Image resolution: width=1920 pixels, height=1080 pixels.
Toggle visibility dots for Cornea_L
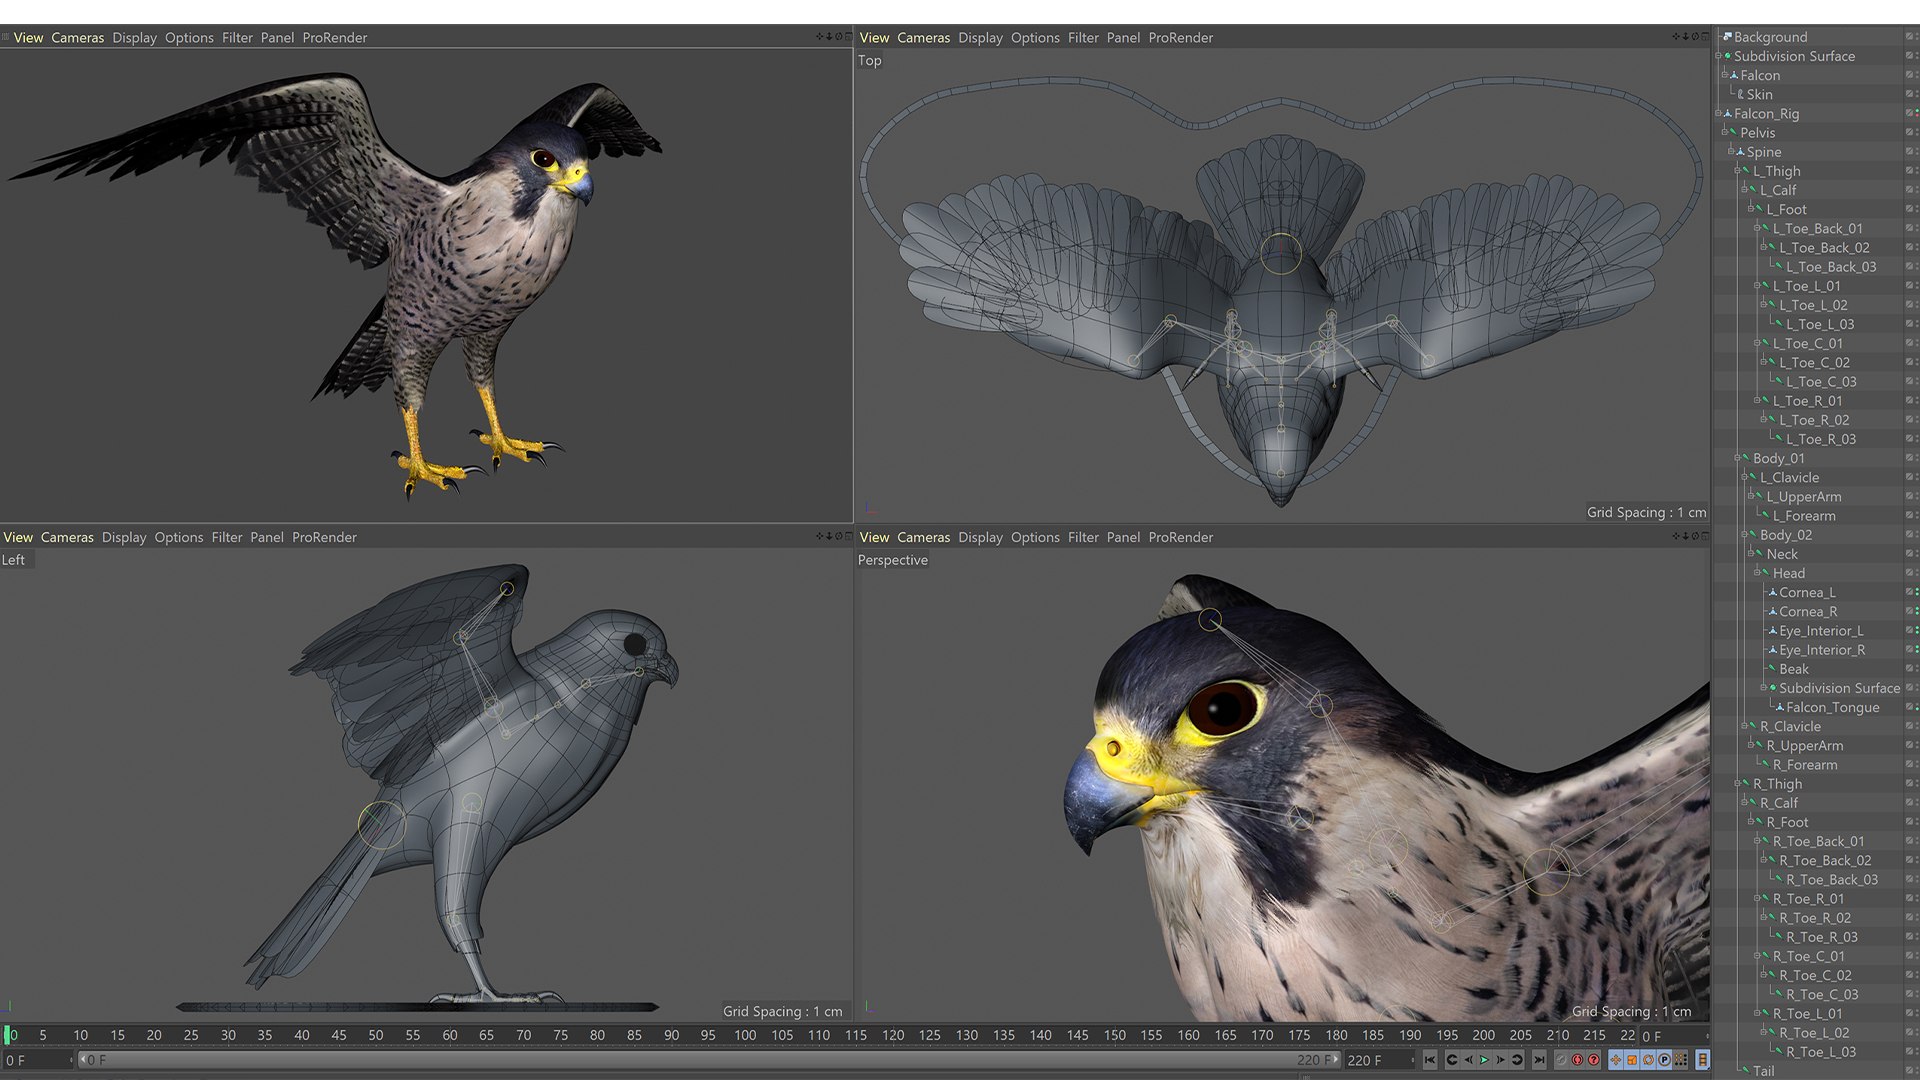1917,592
